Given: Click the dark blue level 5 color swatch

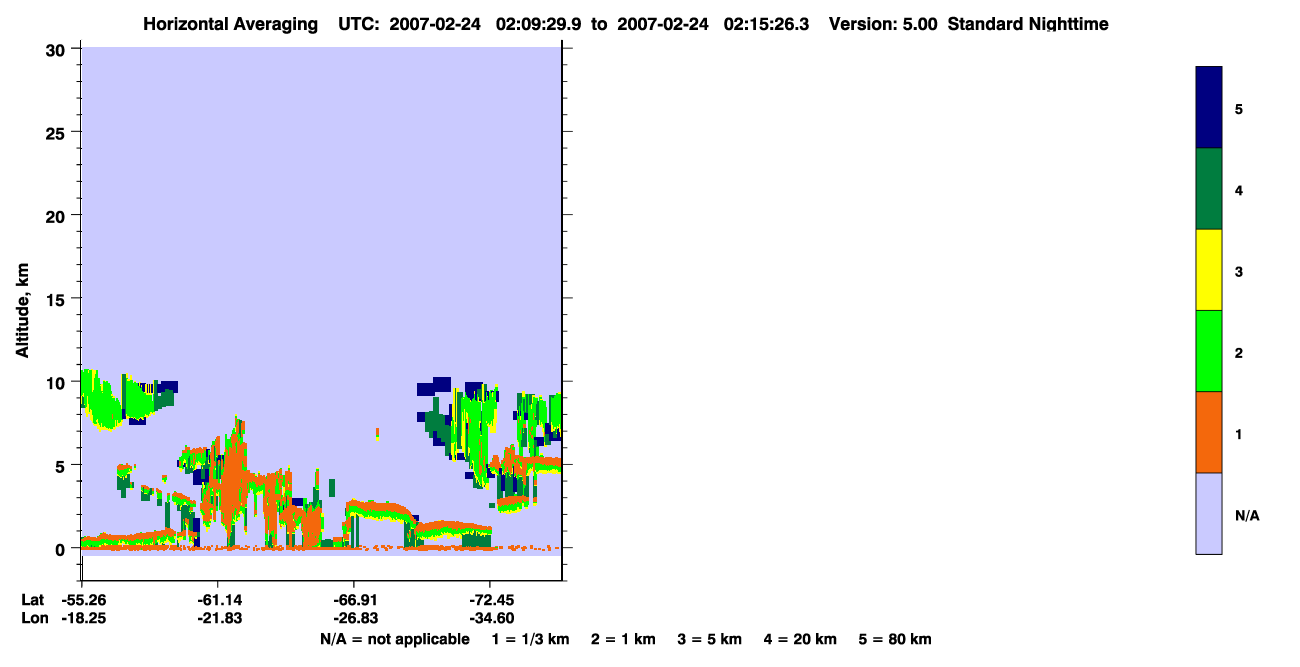Looking at the screenshot, I should click(x=1209, y=108).
